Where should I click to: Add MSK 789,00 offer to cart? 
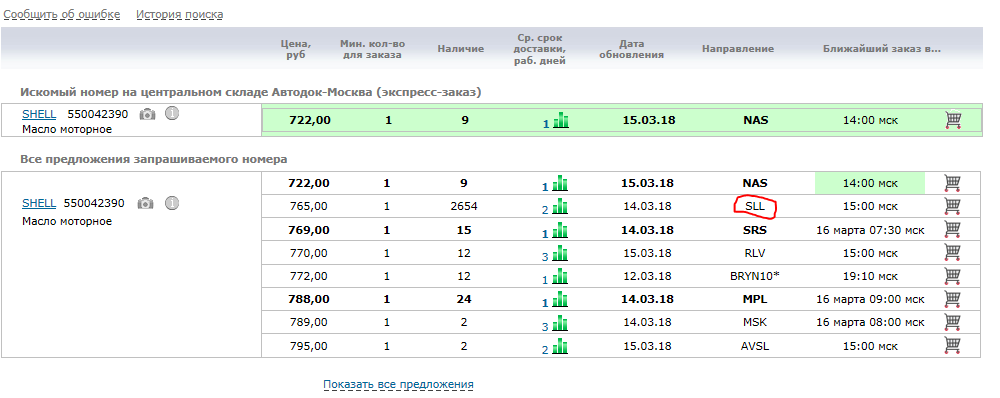point(953,322)
